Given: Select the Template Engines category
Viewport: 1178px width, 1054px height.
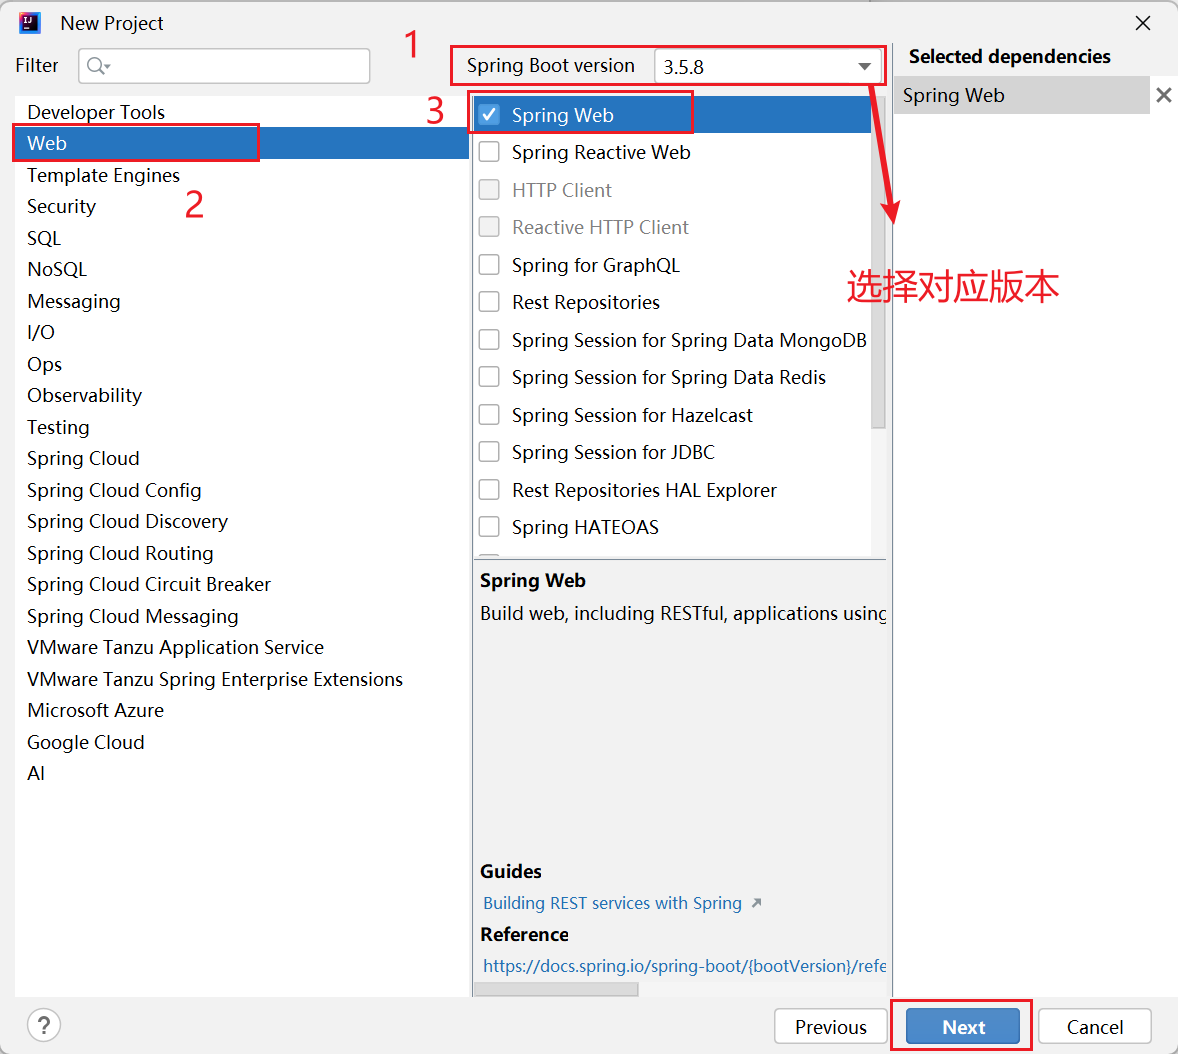Looking at the screenshot, I should point(242,175).
